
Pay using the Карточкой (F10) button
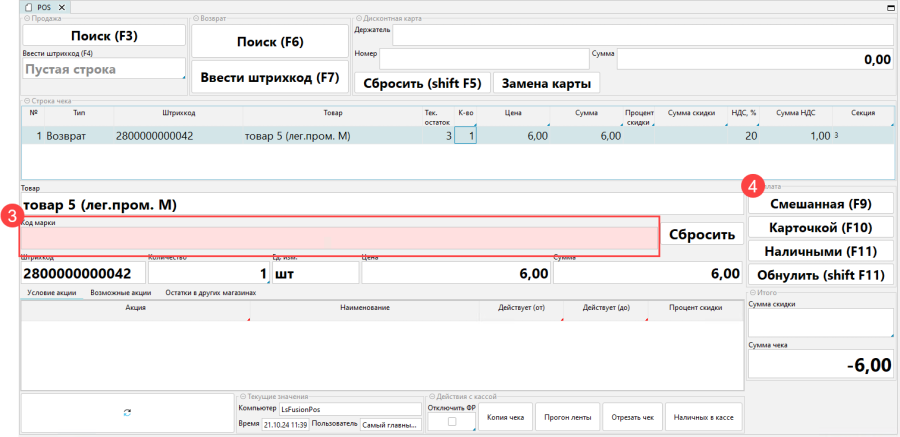coord(819,227)
